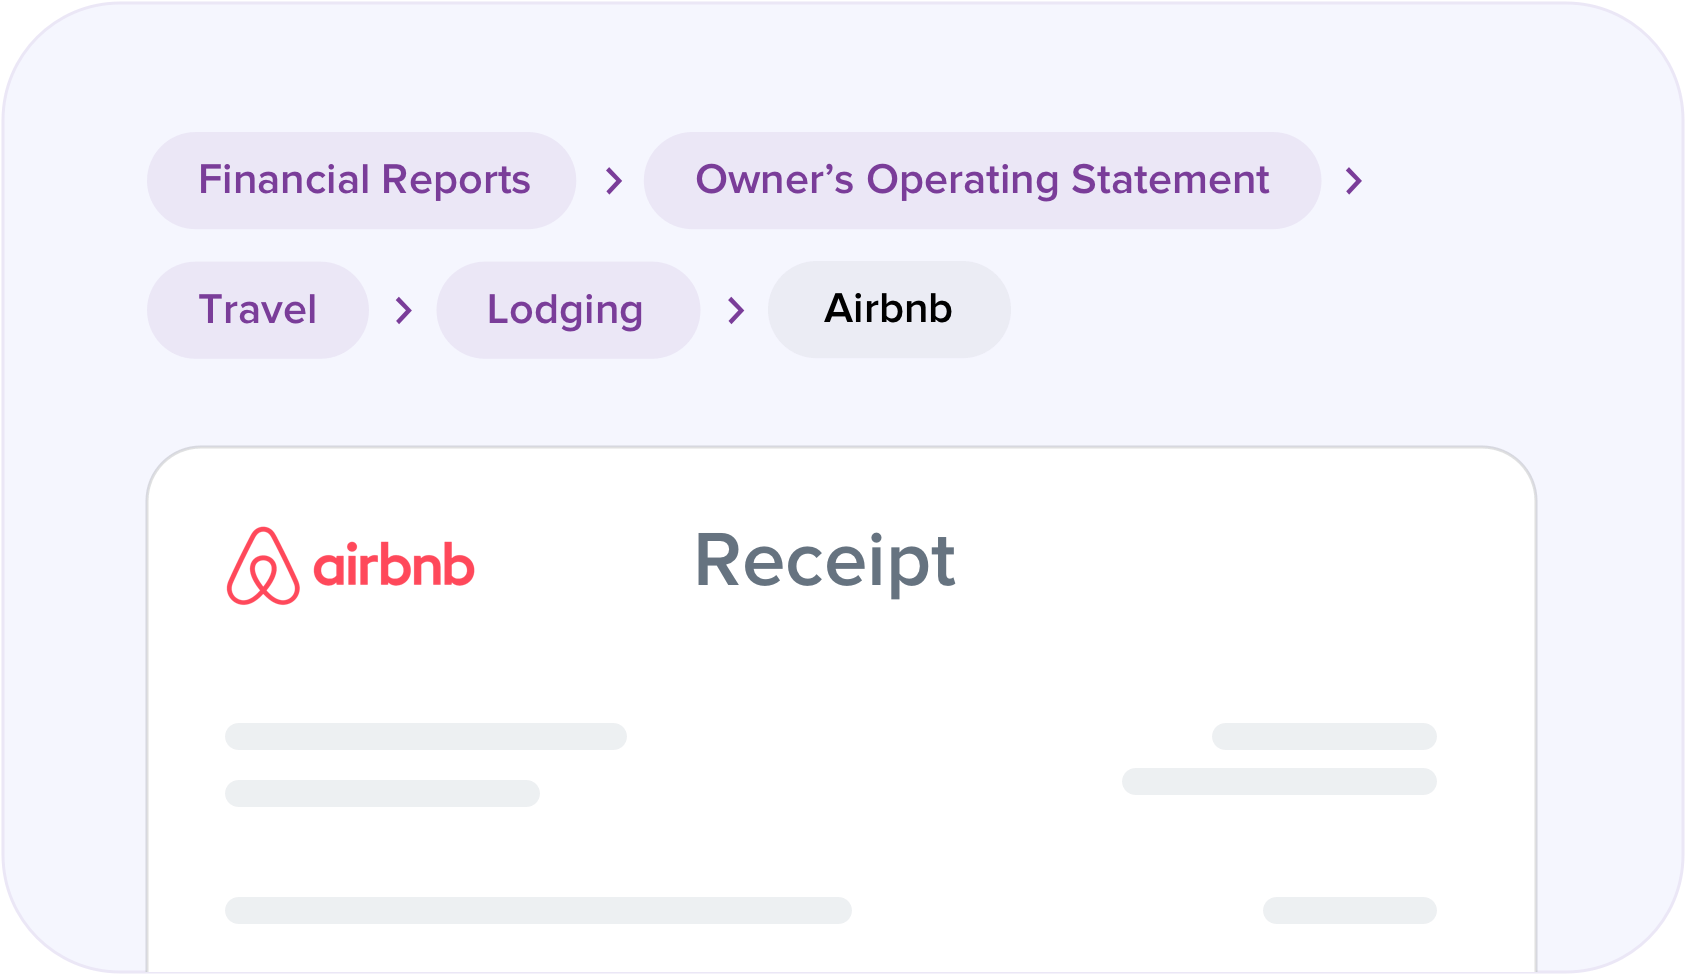Viewport: 1686px width, 975px height.
Task: Click the small bottom-right placeholder bar
Action: pyautogui.click(x=1350, y=911)
